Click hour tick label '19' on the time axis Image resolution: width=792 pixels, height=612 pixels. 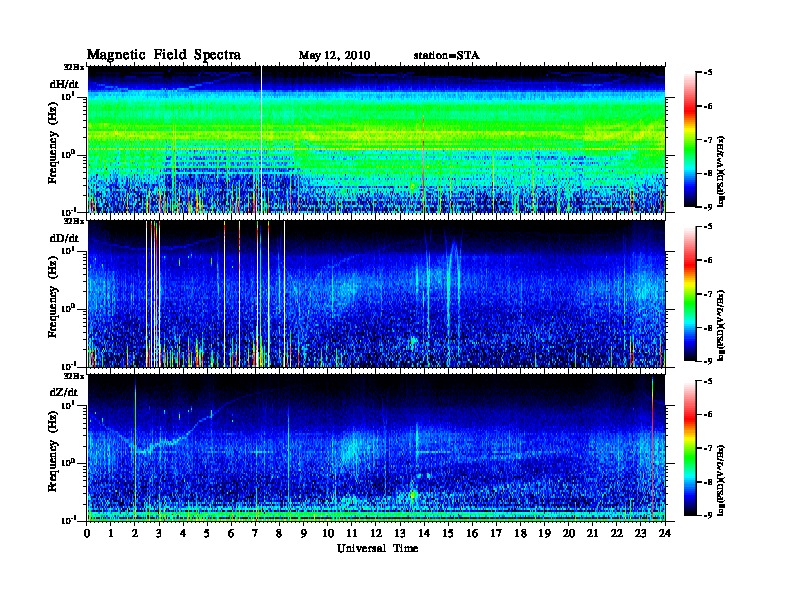(544, 533)
